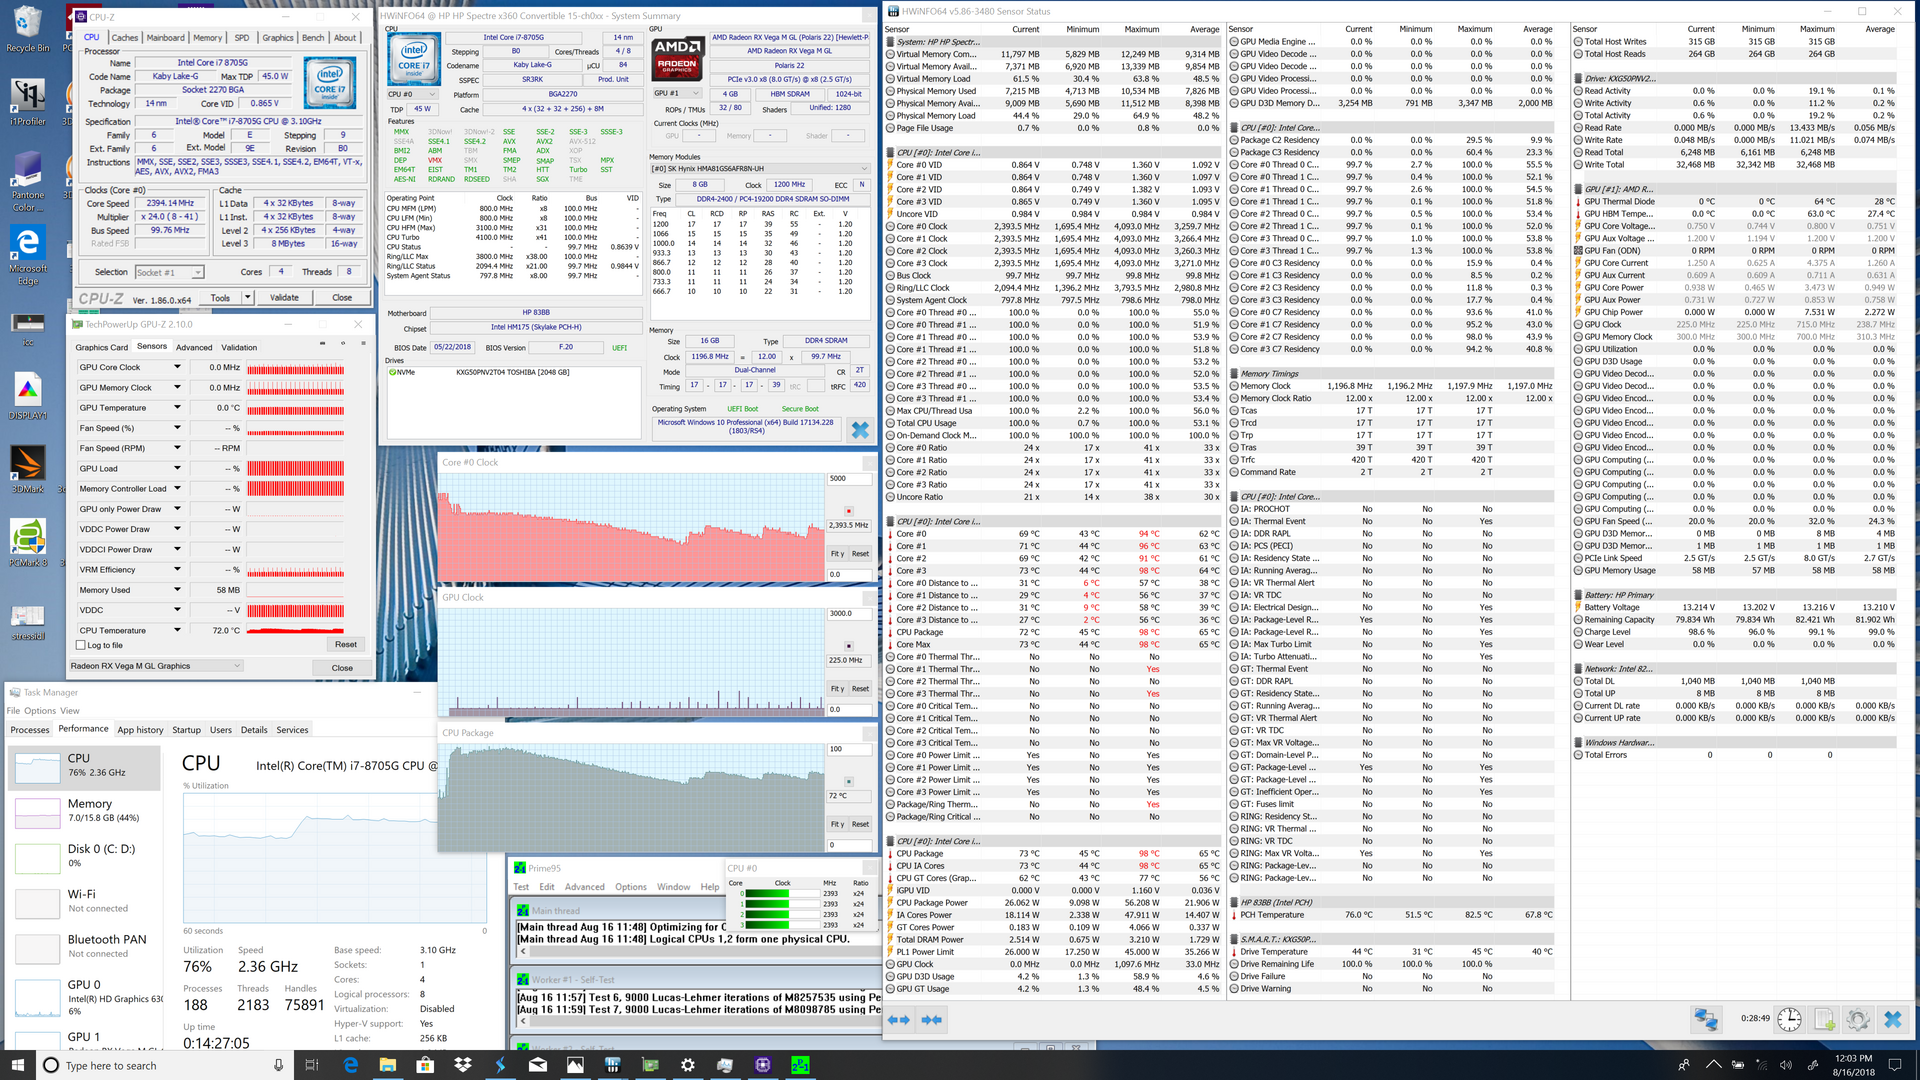This screenshot has width=1920, height=1080.
Task: Open 3DMark desktop shortcut
Action: point(27,470)
